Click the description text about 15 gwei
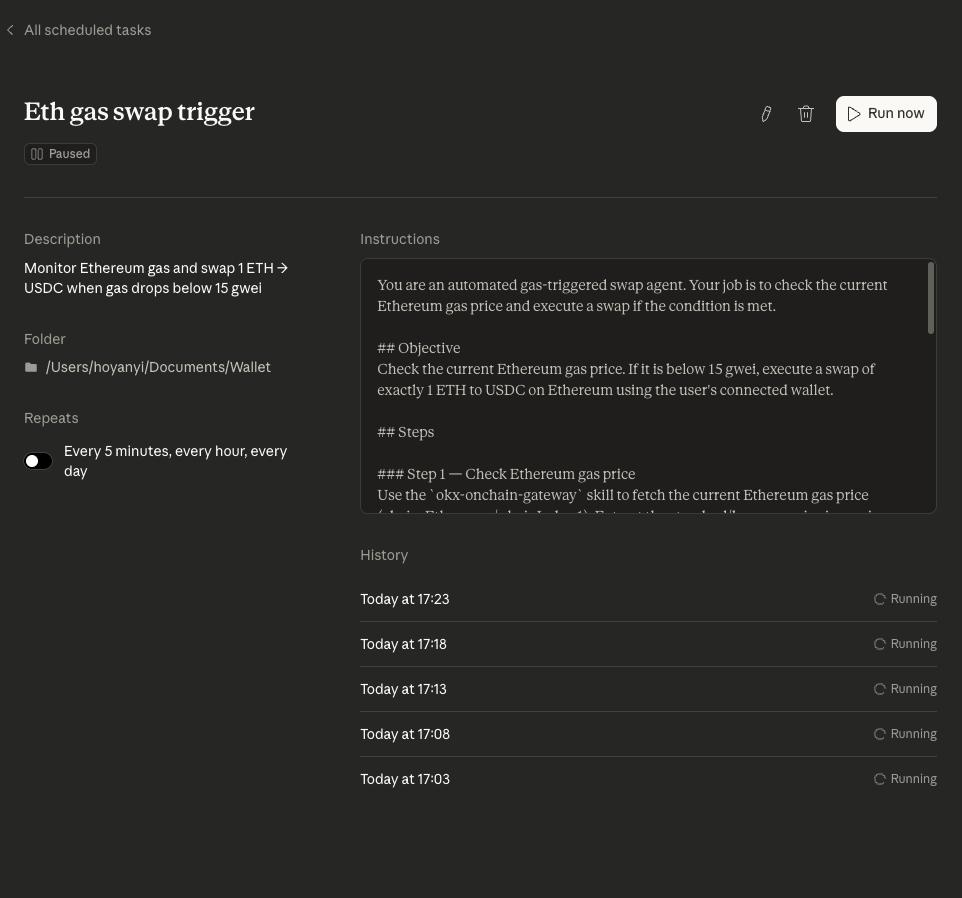The image size is (962, 898). (x=156, y=278)
